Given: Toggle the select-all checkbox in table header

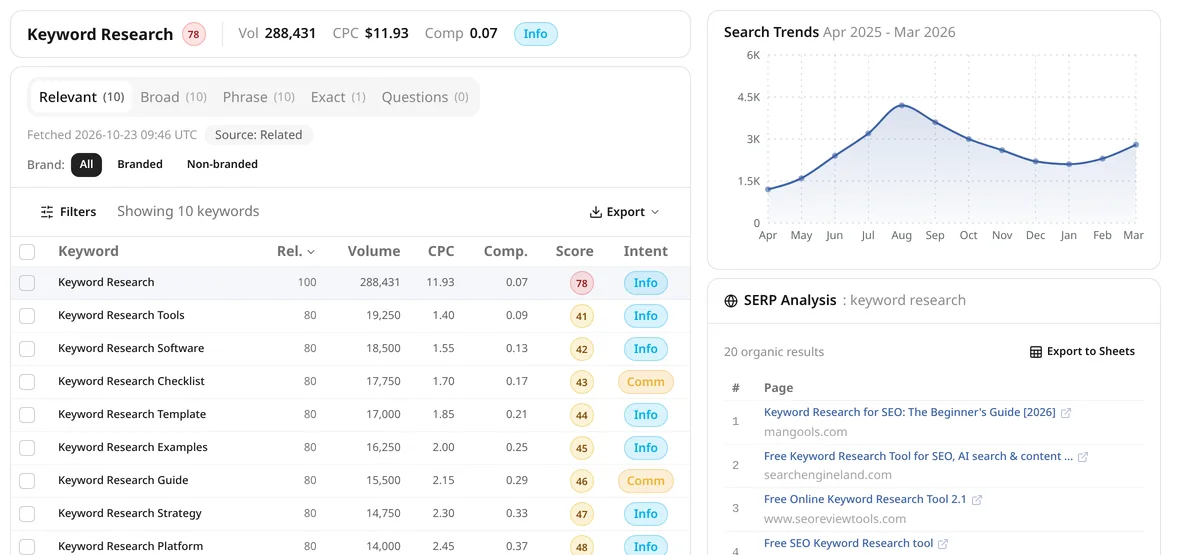Looking at the screenshot, I should click(x=27, y=252).
